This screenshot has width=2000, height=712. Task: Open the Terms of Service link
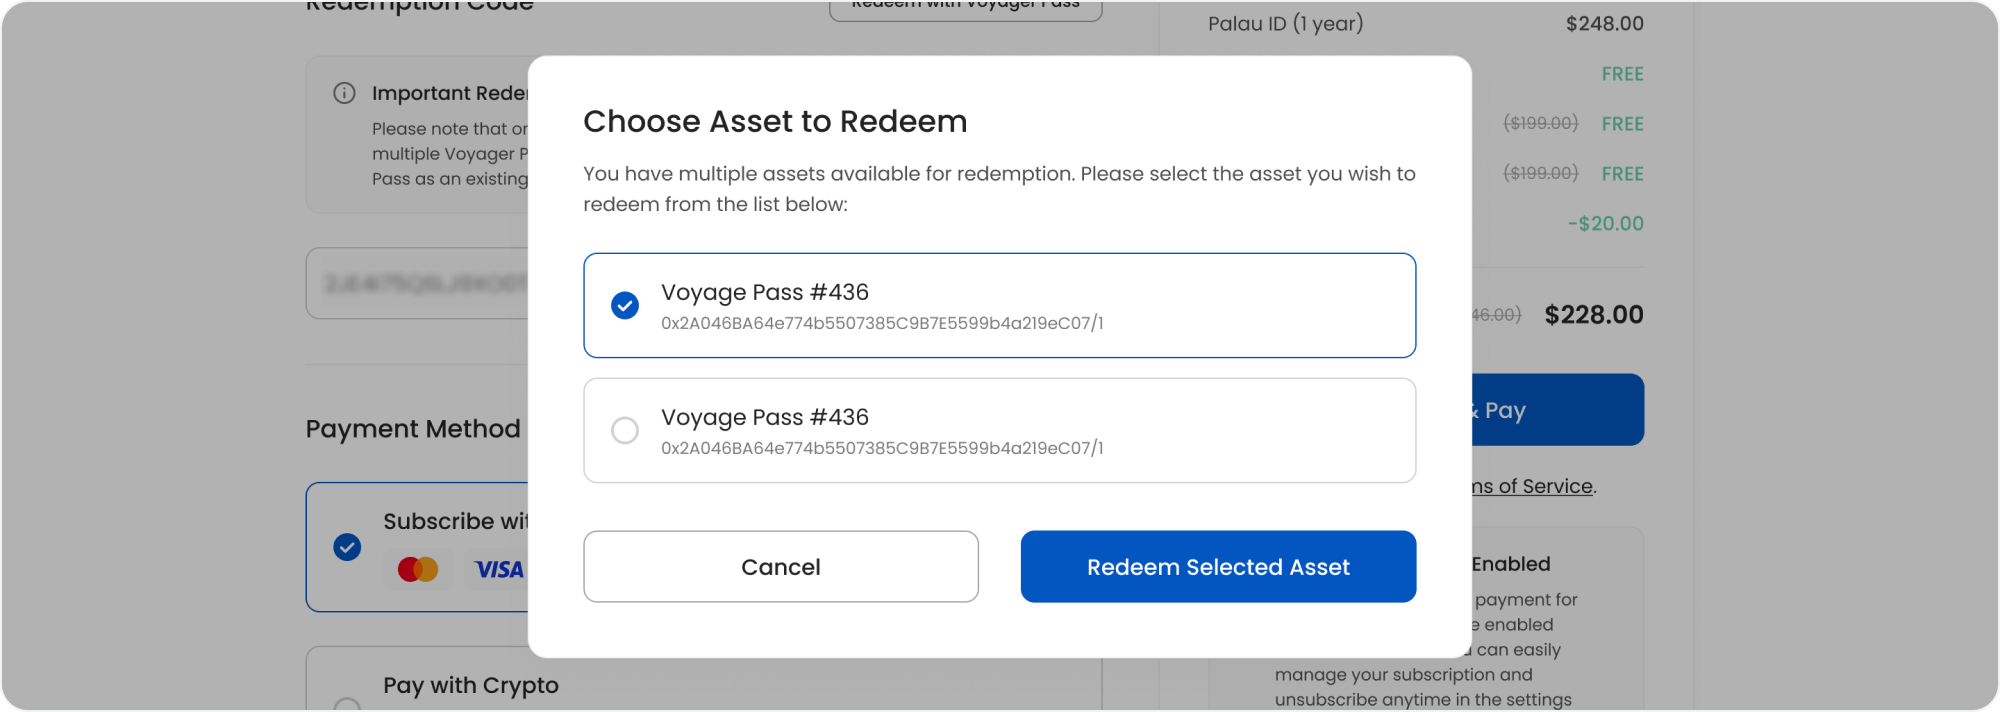tap(1532, 486)
